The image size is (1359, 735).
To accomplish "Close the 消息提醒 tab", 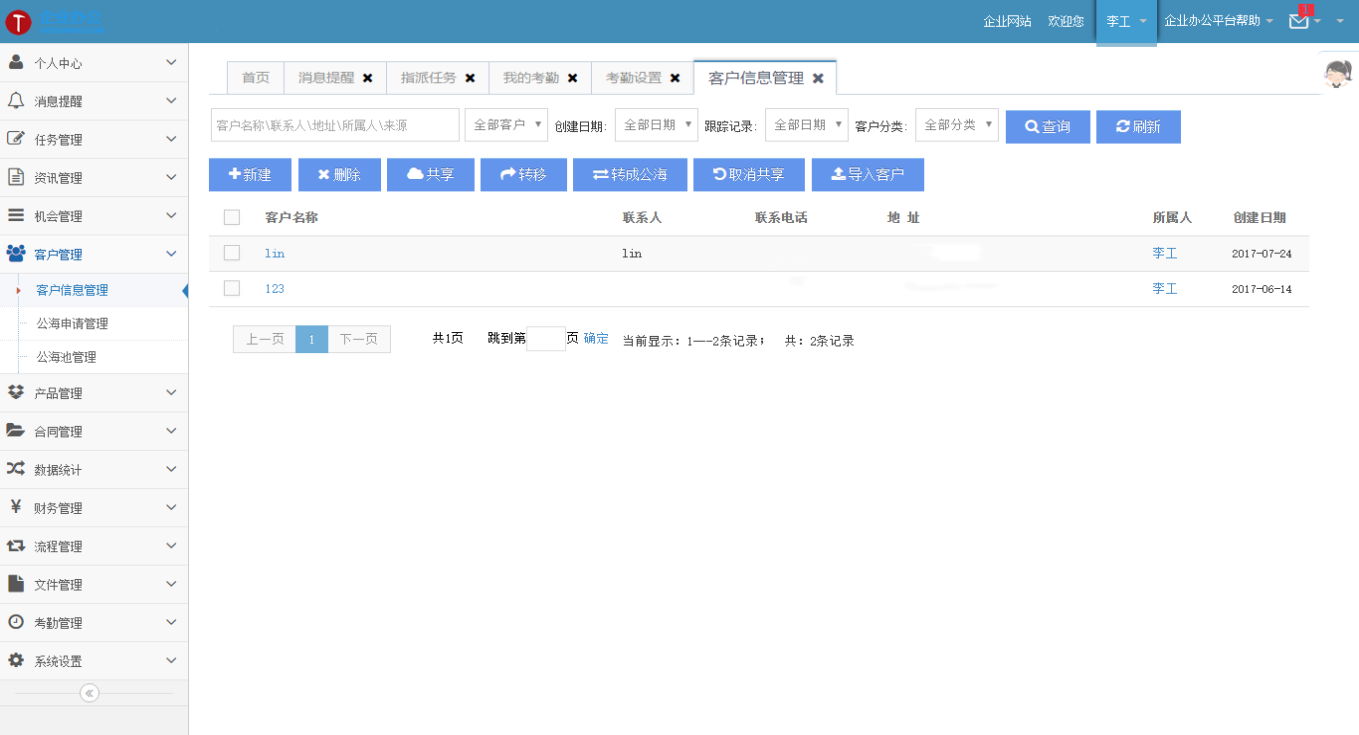I will pos(368,78).
